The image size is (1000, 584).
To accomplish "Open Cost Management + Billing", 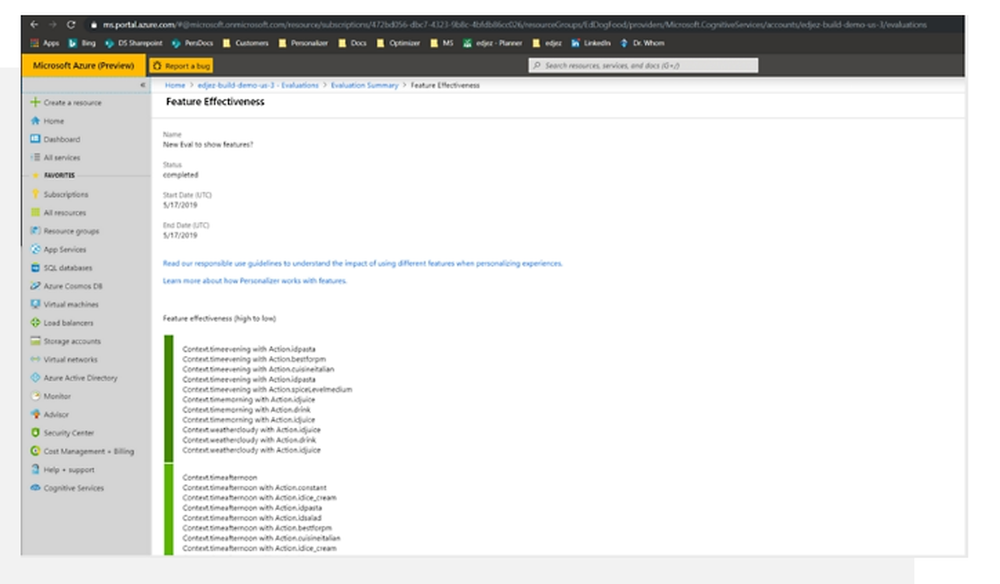I will (82, 451).
